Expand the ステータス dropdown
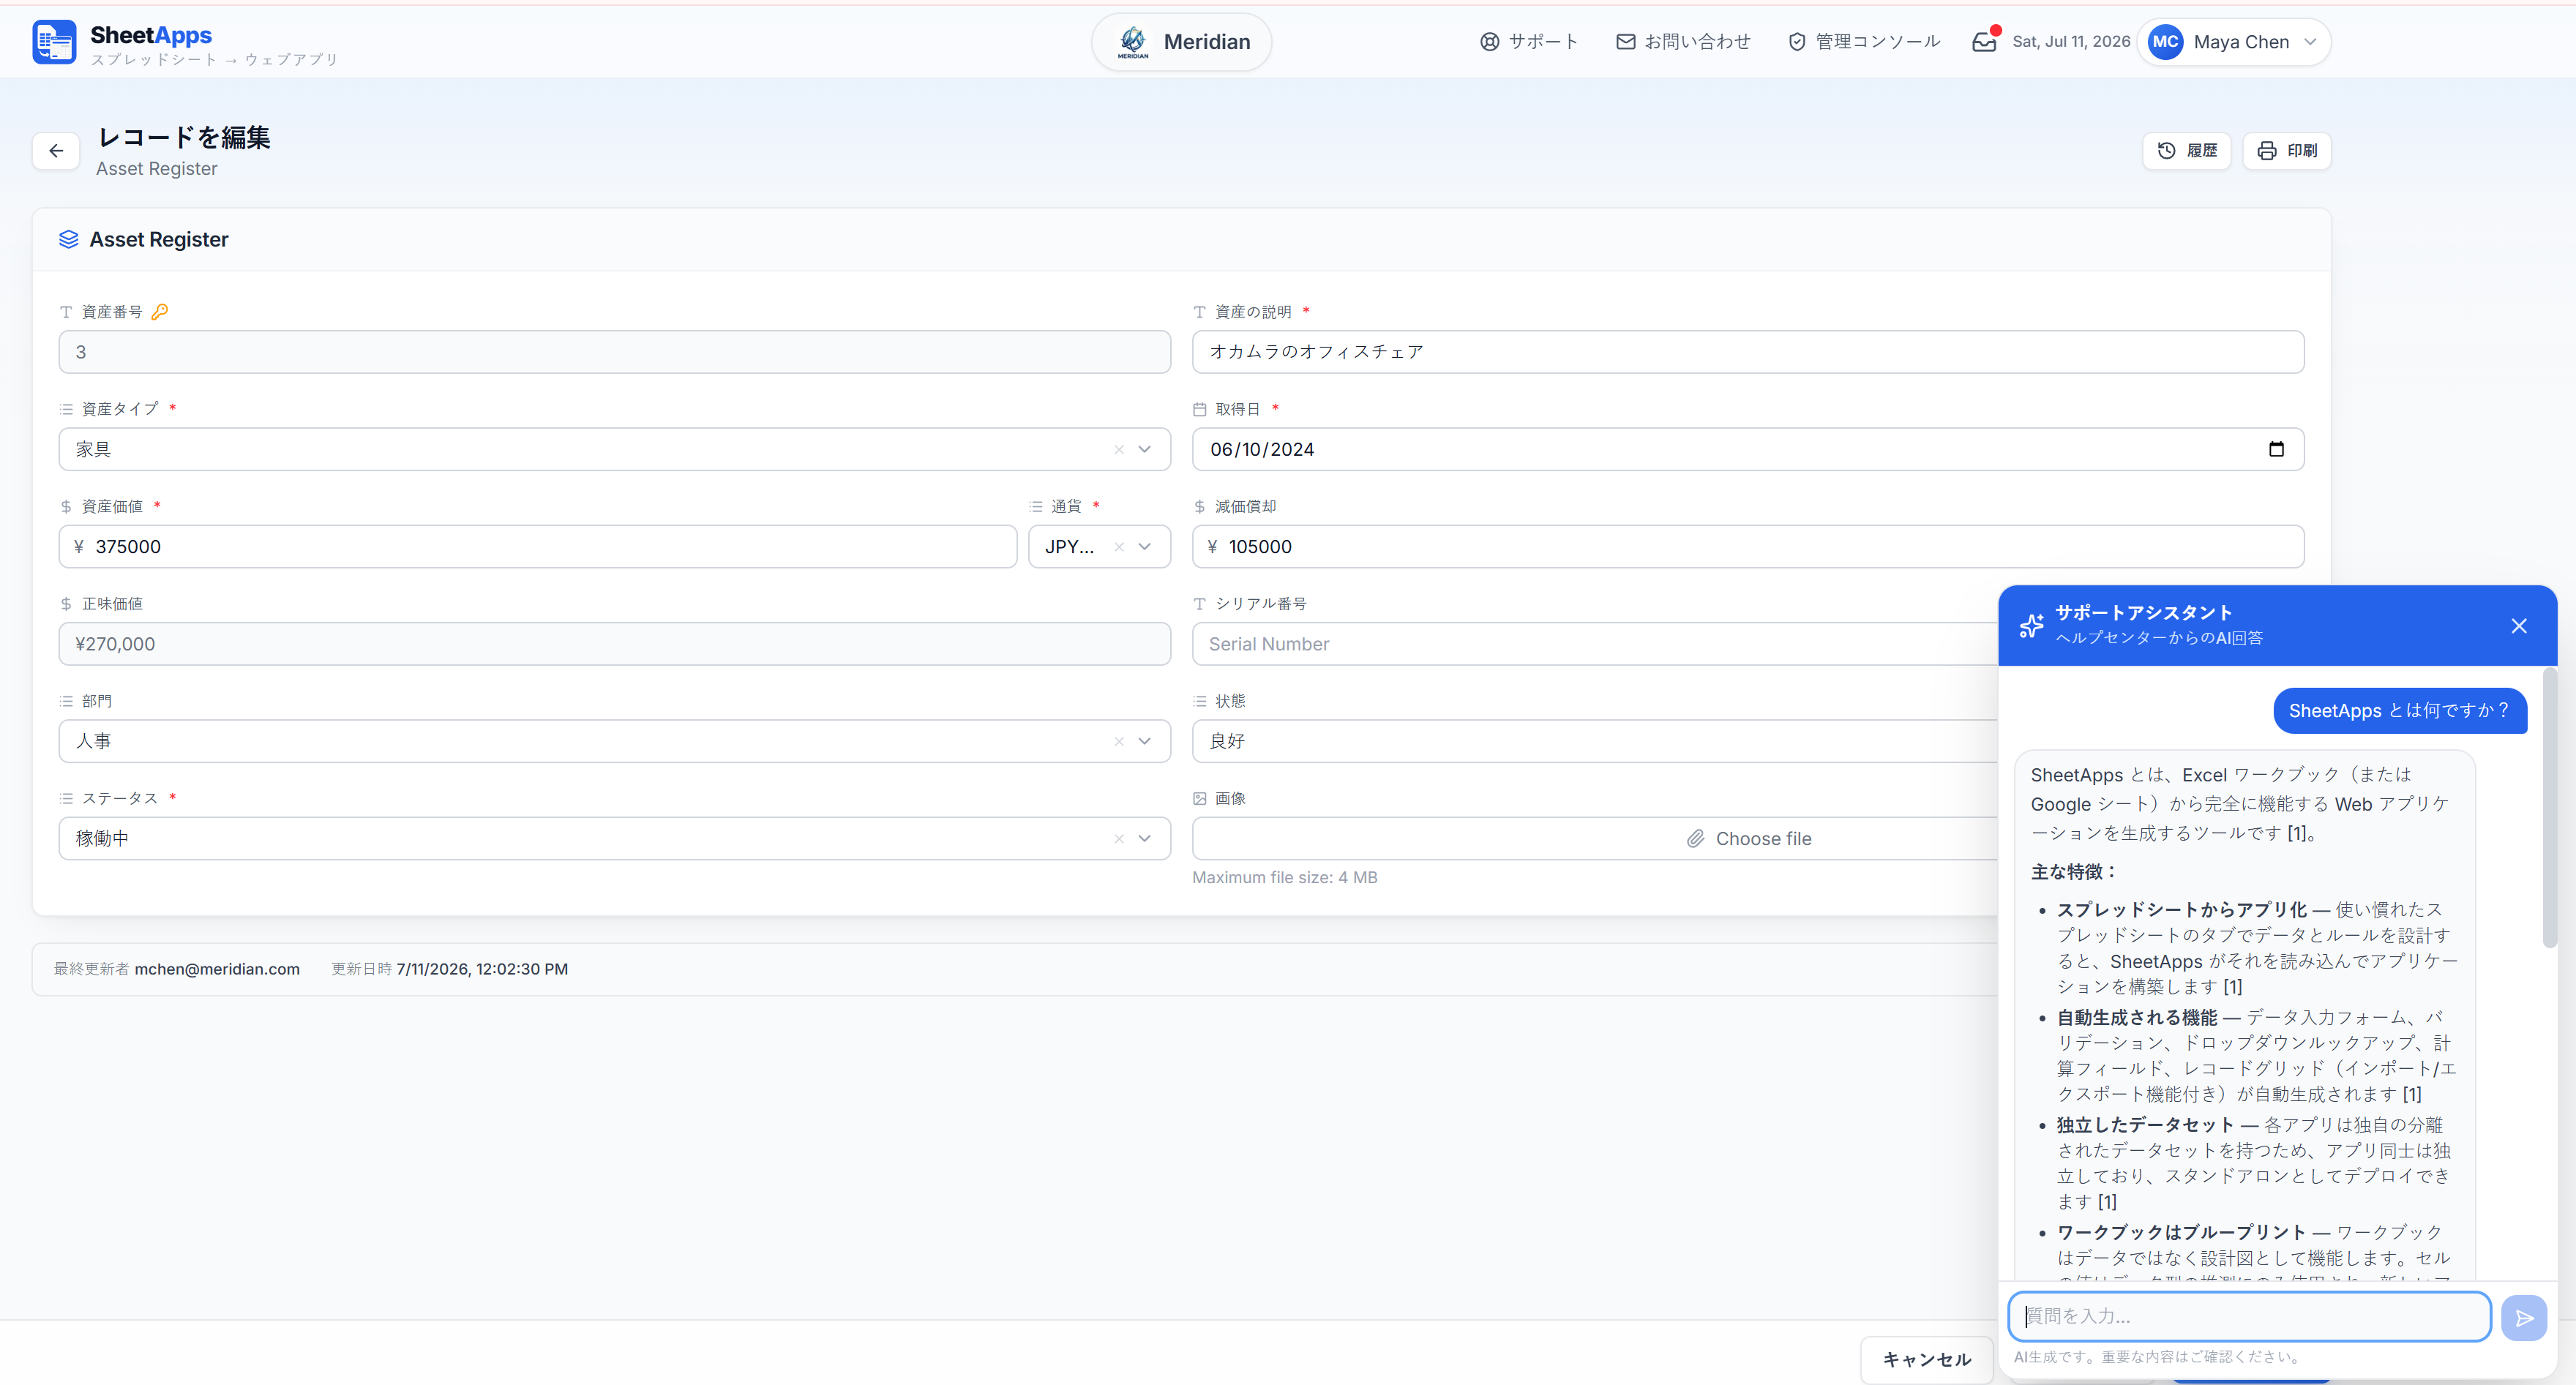Screen dimensions: 2576x1385 coord(1145,839)
